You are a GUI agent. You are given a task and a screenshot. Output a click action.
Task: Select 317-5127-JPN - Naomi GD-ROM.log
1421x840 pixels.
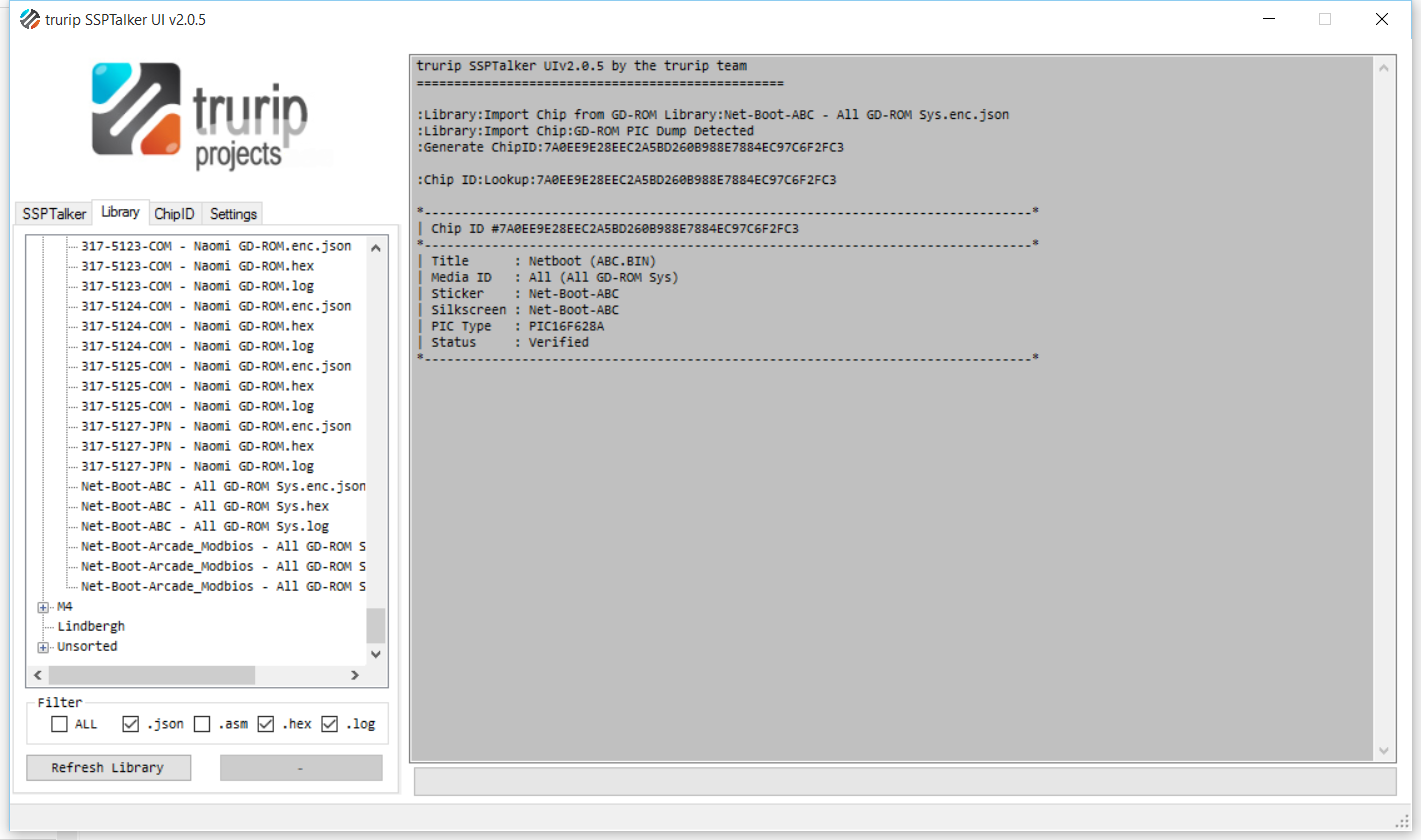tap(197, 466)
